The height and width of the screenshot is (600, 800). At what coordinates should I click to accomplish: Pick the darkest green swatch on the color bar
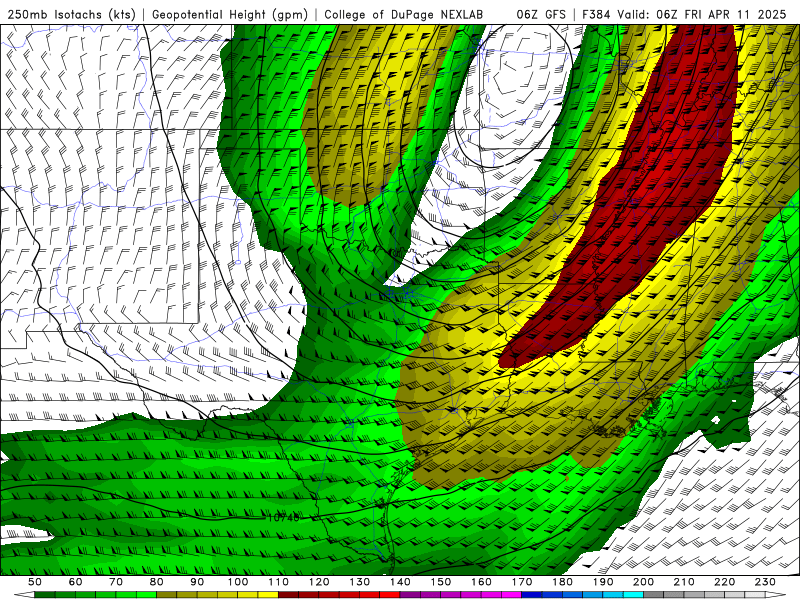point(45,595)
